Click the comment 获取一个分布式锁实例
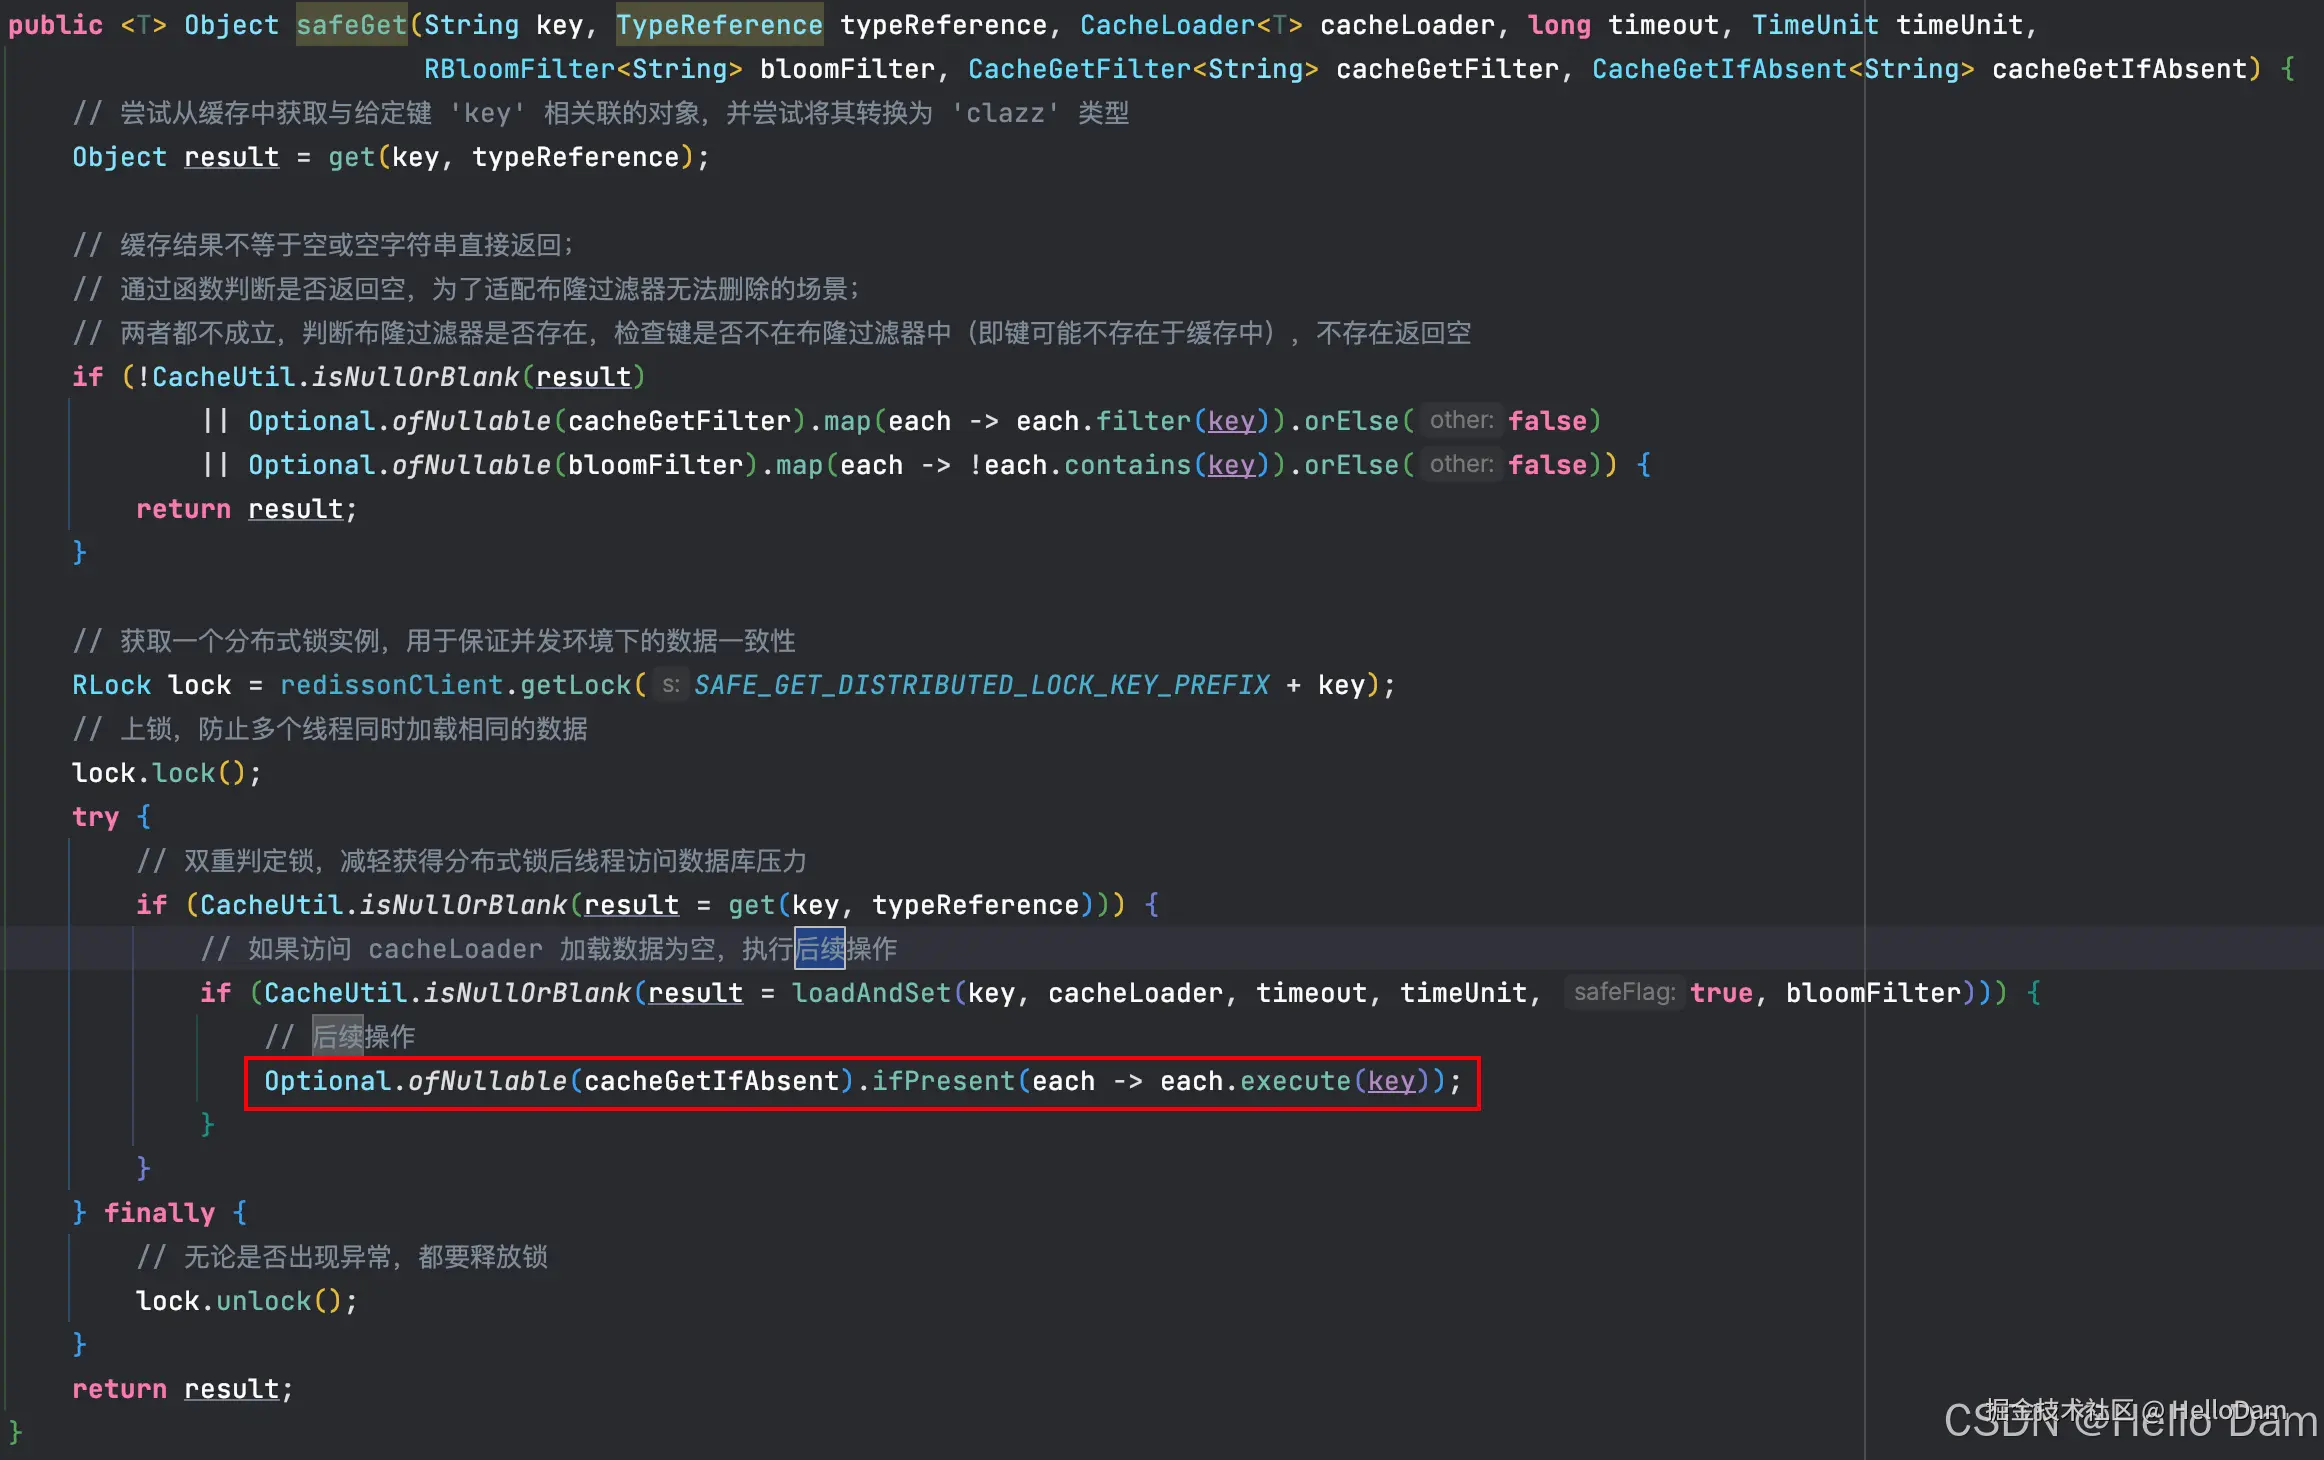This screenshot has height=1460, width=2324. pyautogui.click(x=434, y=641)
